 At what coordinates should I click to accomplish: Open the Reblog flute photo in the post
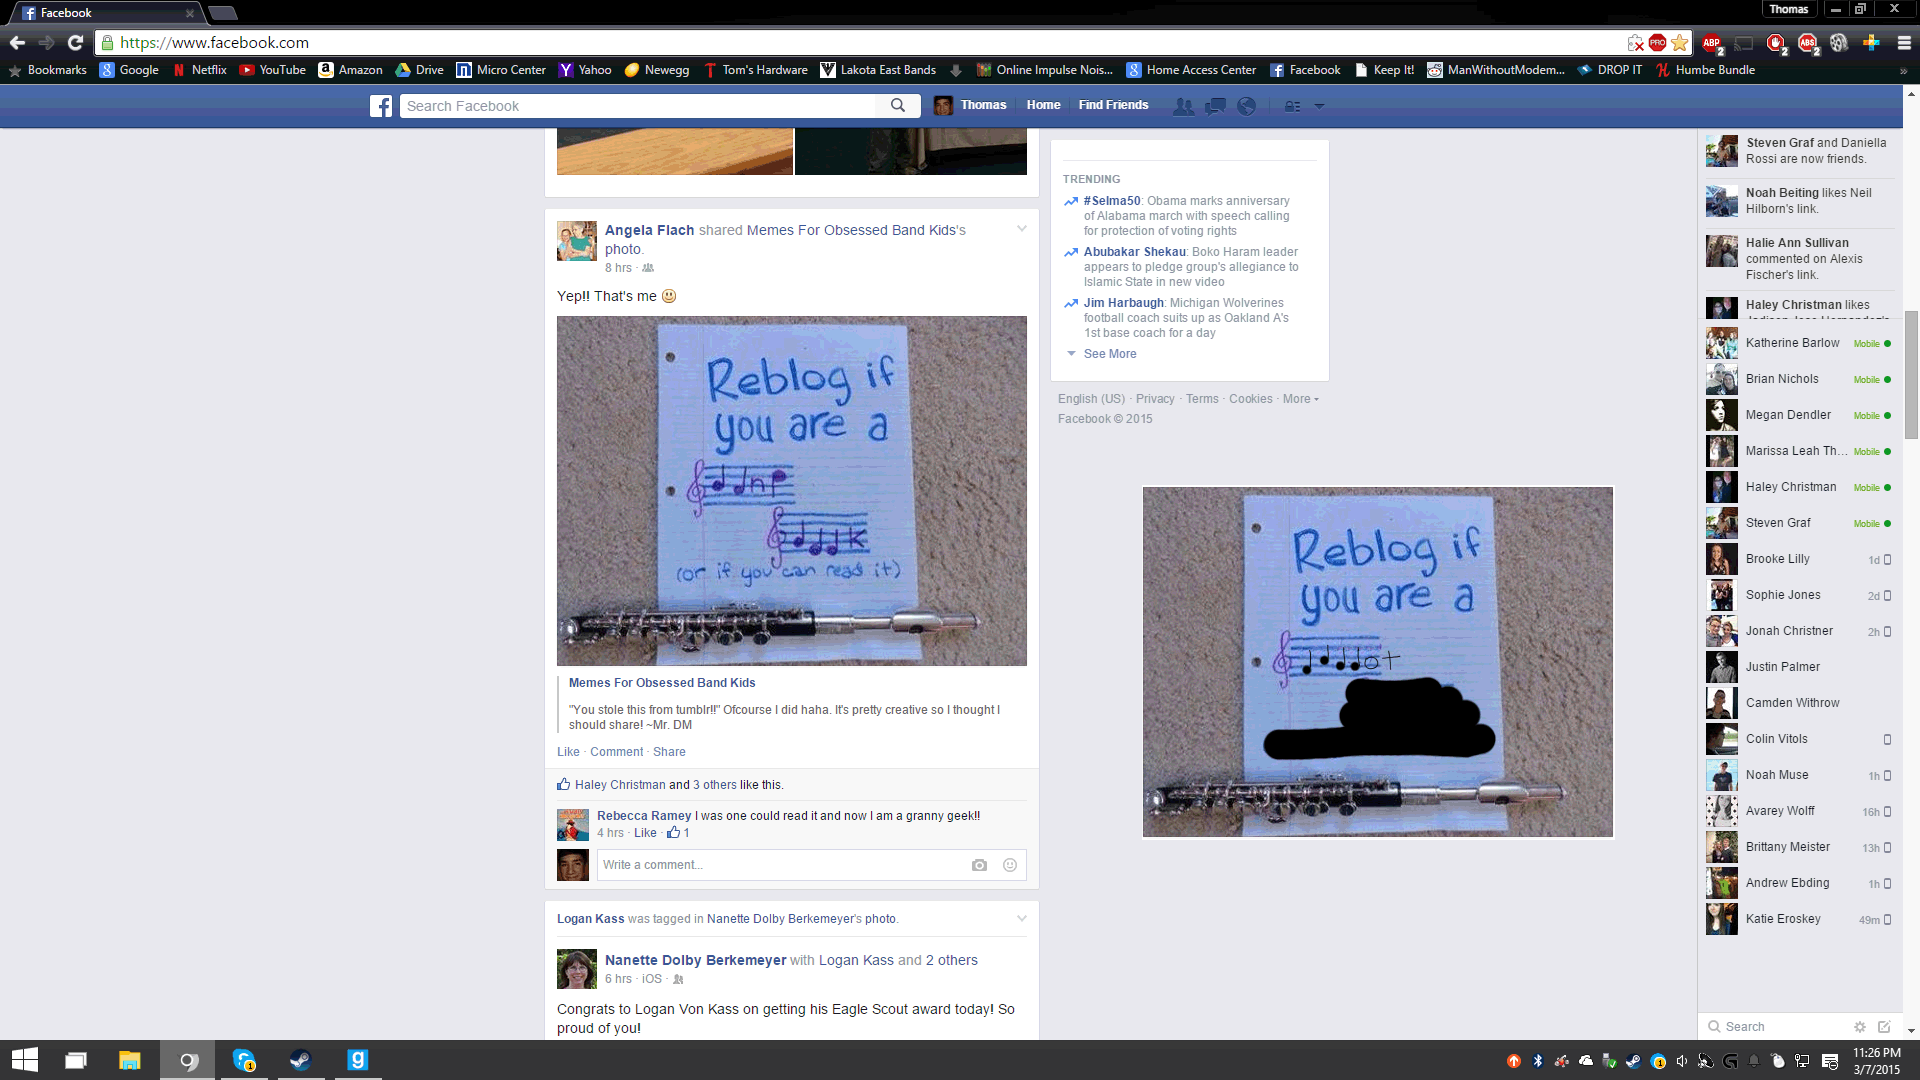pyautogui.click(x=791, y=491)
